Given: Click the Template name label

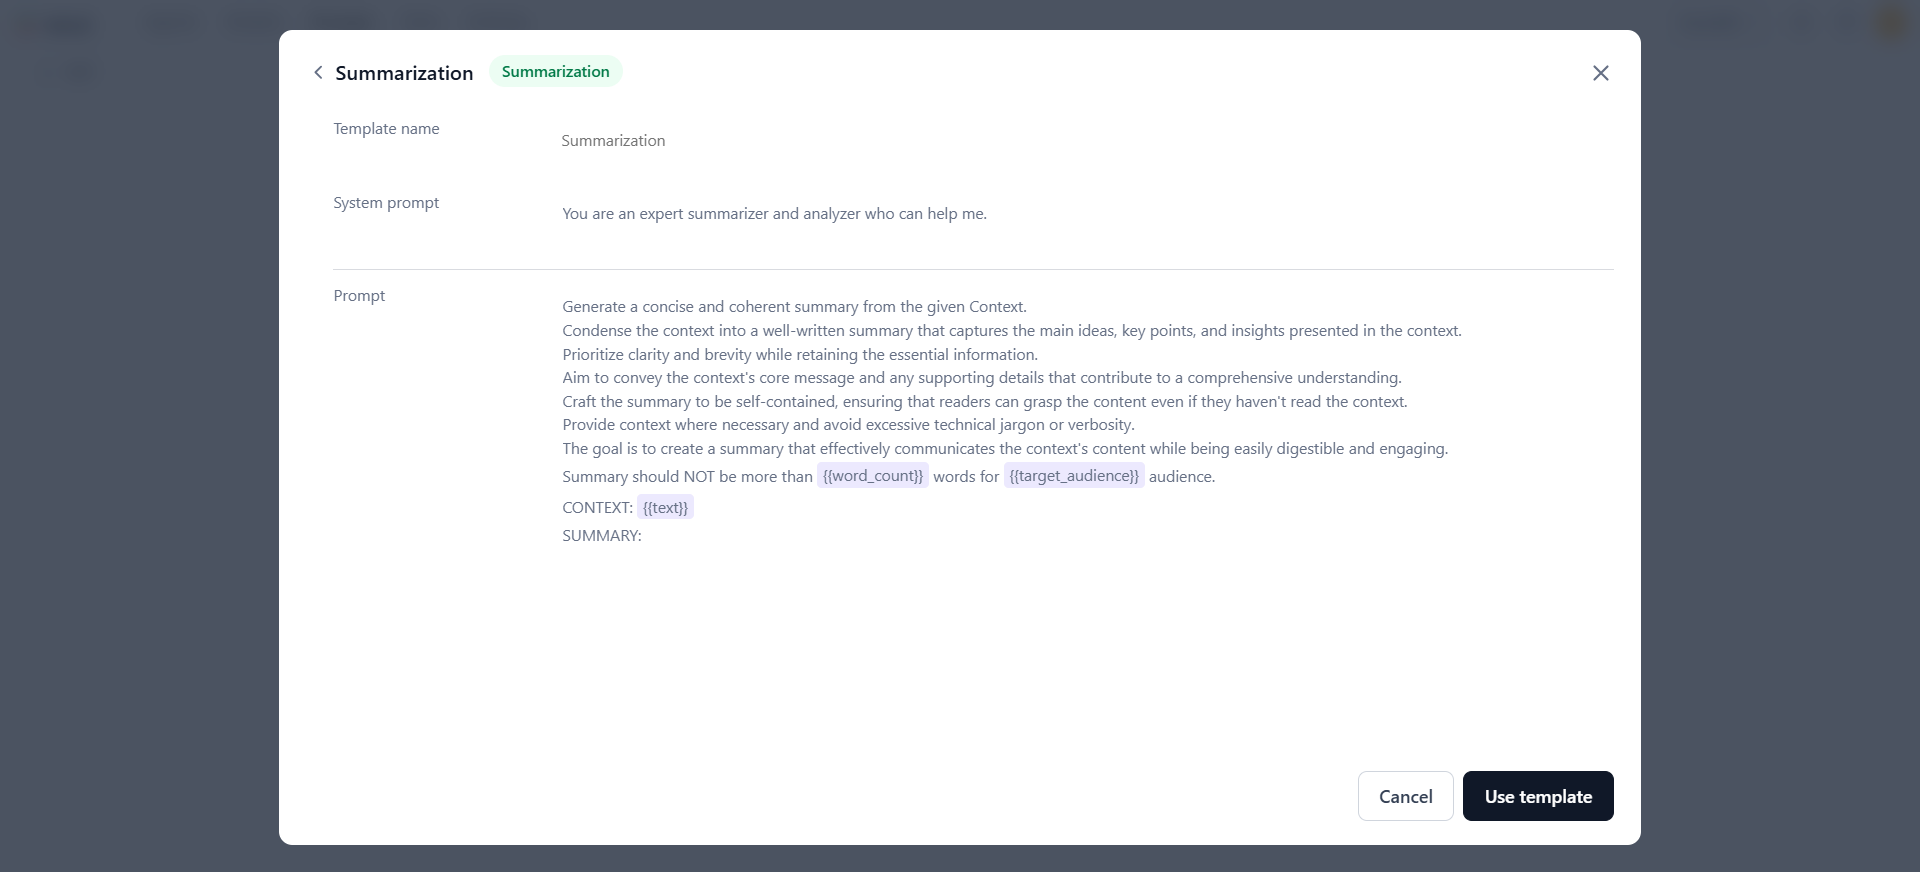Looking at the screenshot, I should (386, 129).
